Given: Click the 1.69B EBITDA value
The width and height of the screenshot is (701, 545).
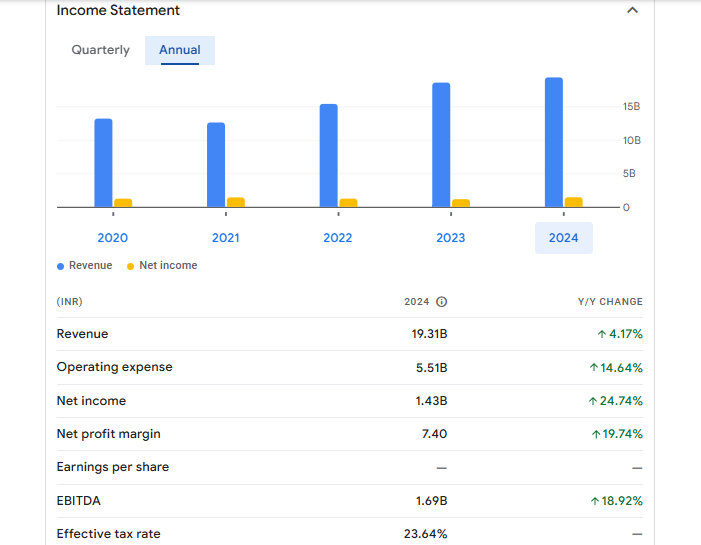Looking at the screenshot, I should pyautogui.click(x=431, y=501).
